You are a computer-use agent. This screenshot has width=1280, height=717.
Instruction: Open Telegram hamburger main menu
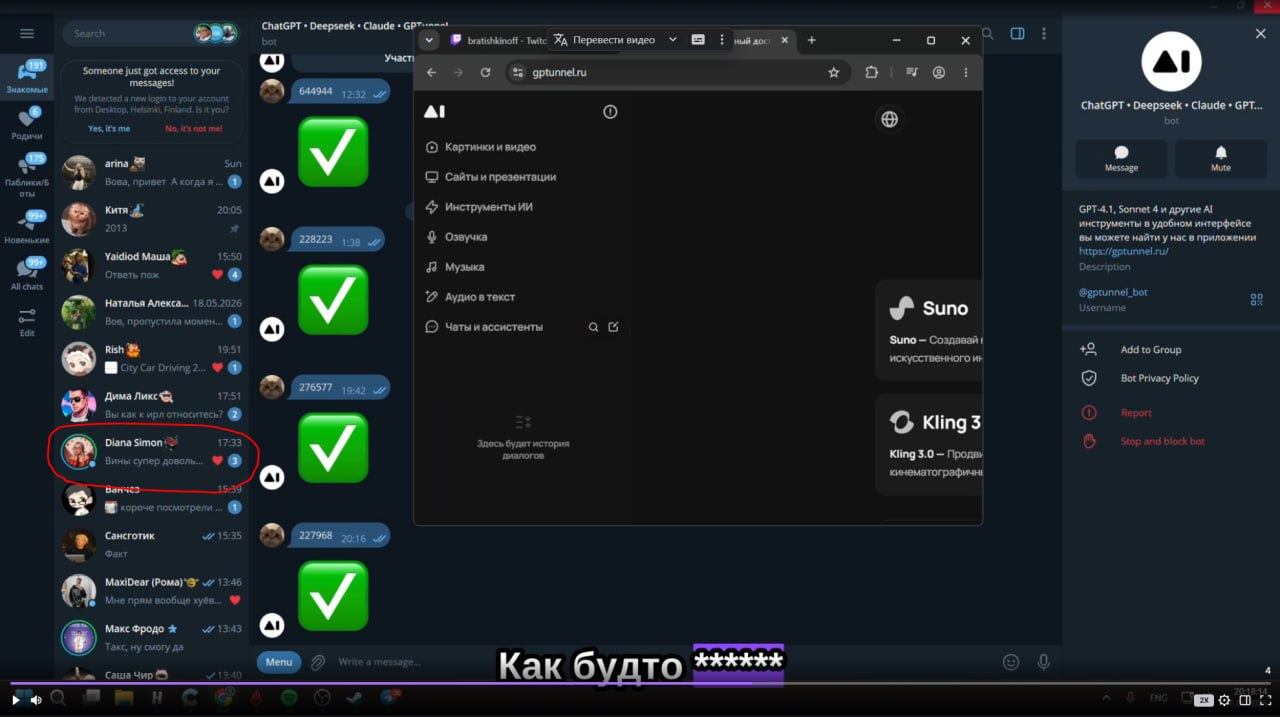pyautogui.click(x=27, y=33)
